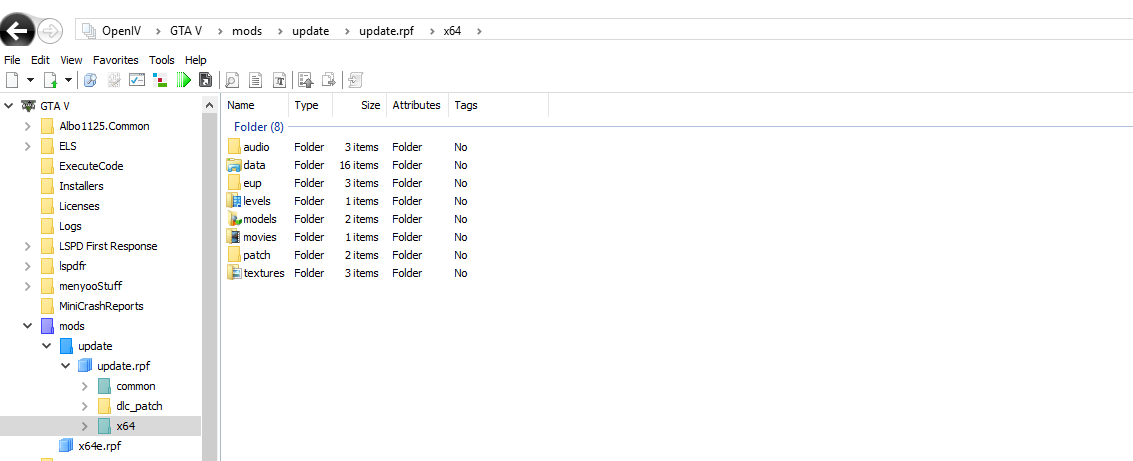Click OpenIV in the address breadcrumb

(x=121, y=30)
